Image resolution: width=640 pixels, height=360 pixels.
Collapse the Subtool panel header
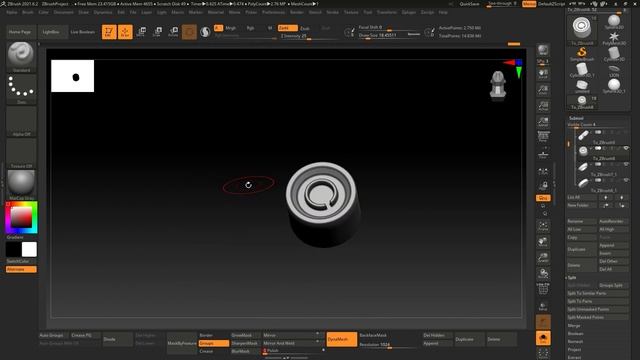click(x=576, y=118)
